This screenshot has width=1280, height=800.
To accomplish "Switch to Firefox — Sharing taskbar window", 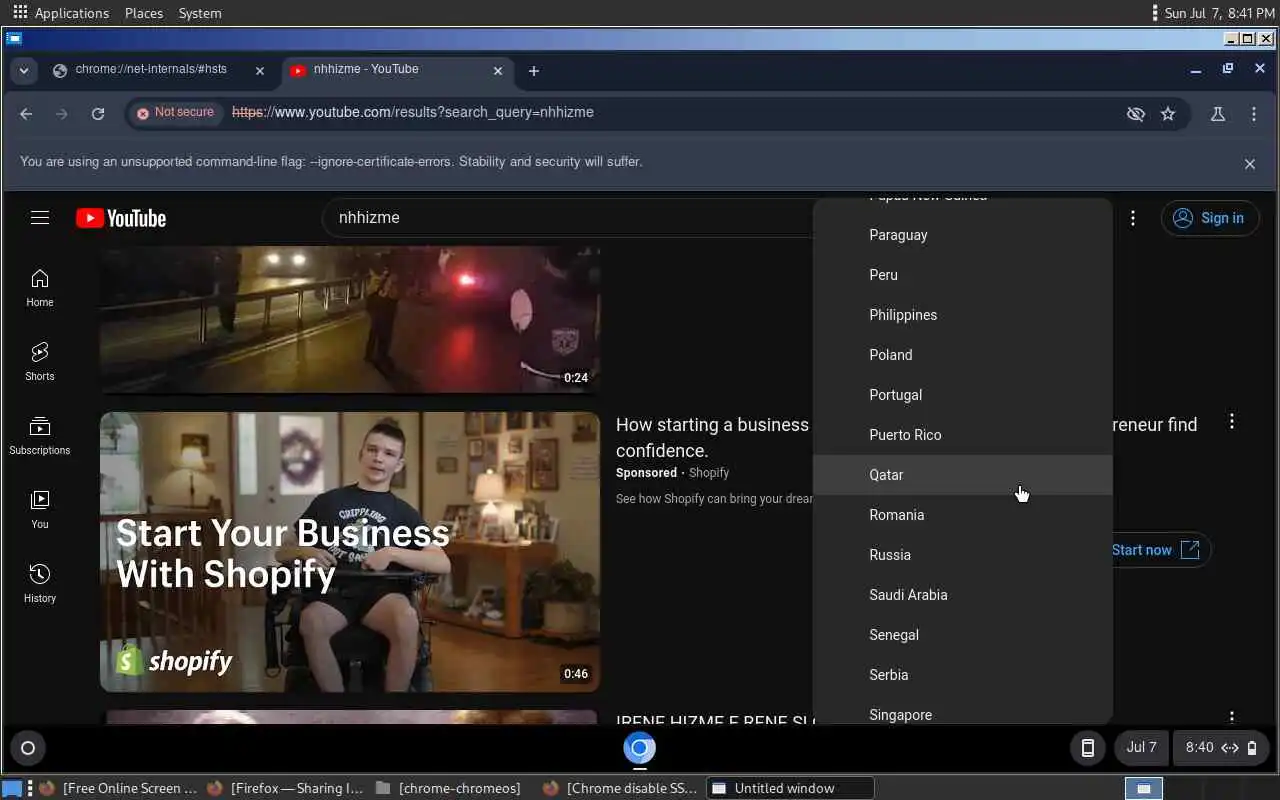I will [286, 788].
